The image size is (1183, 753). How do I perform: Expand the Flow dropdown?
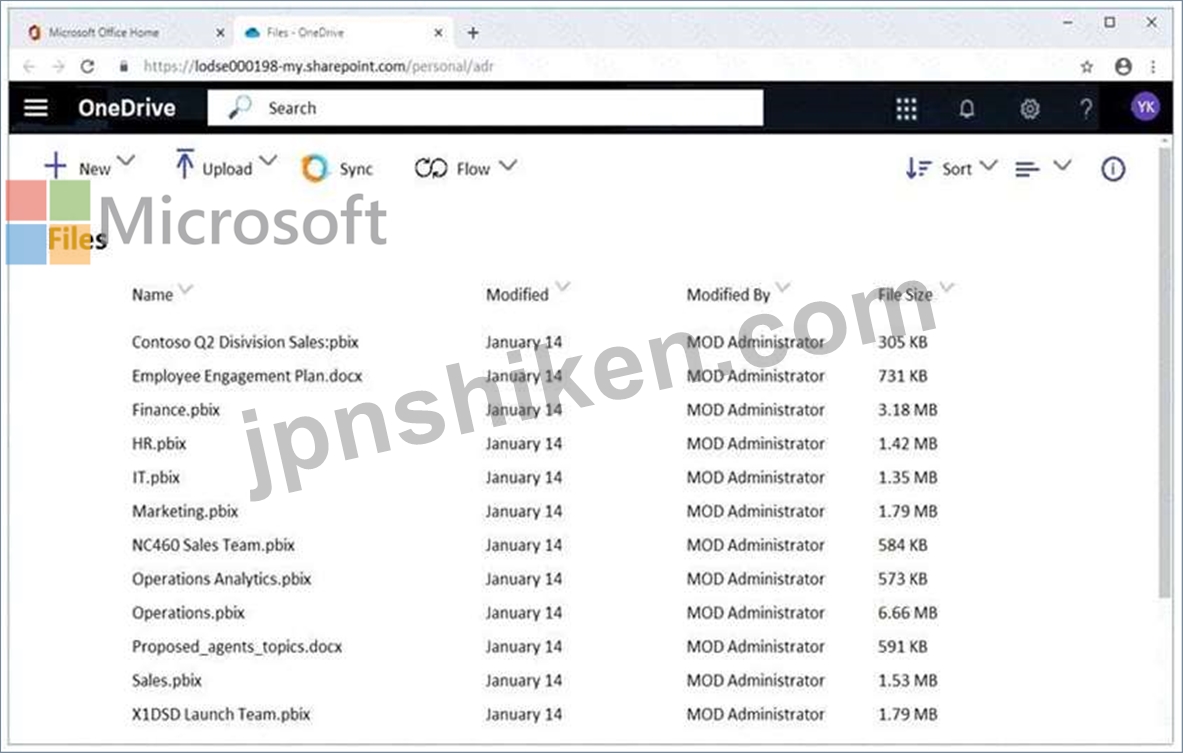(x=508, y=164)
